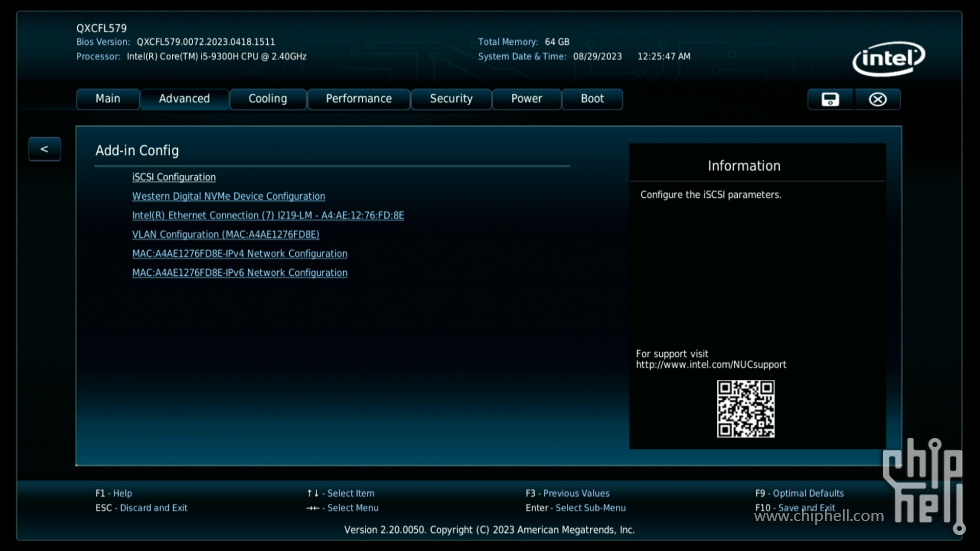Click Enter - Select Sub-Menu hint
980x551 pixels.
click(x=576, y=508)
